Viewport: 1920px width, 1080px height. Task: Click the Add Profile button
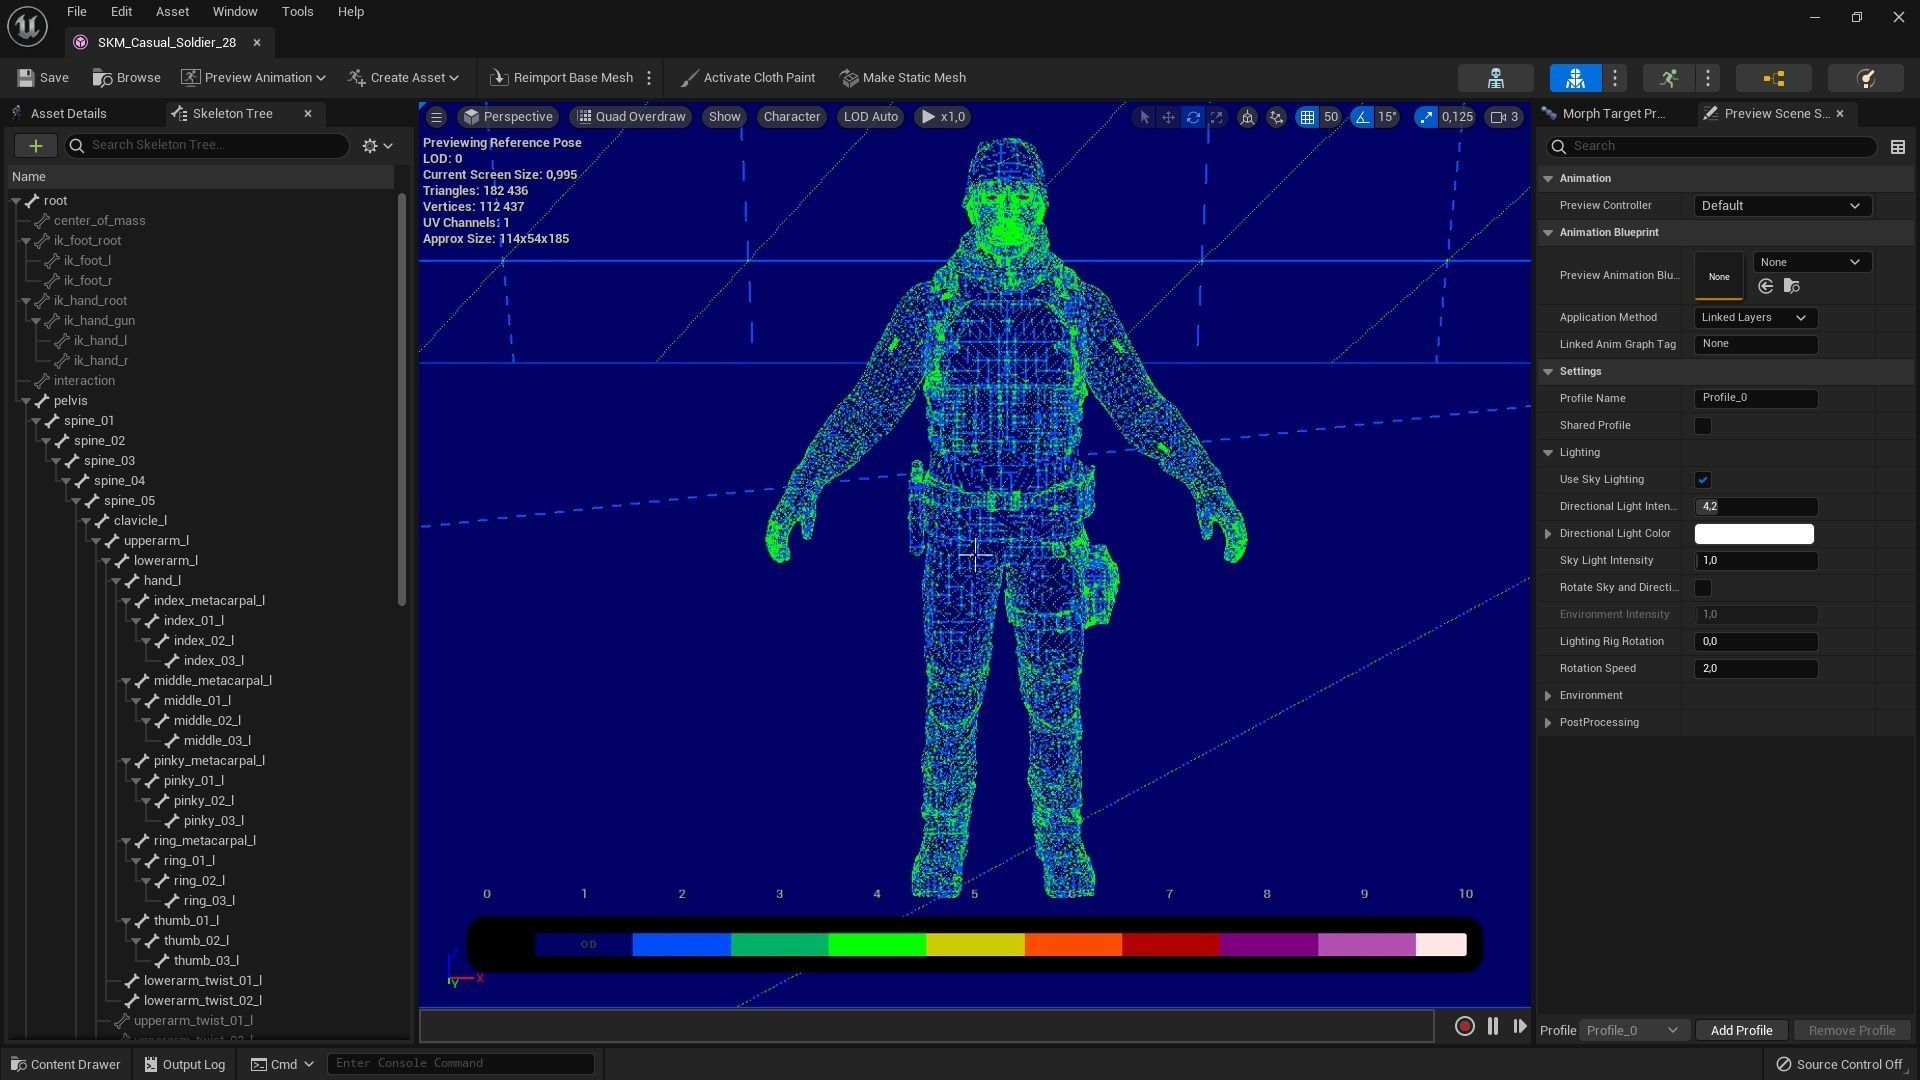pyautogui.click(x=1740, y=1030)
